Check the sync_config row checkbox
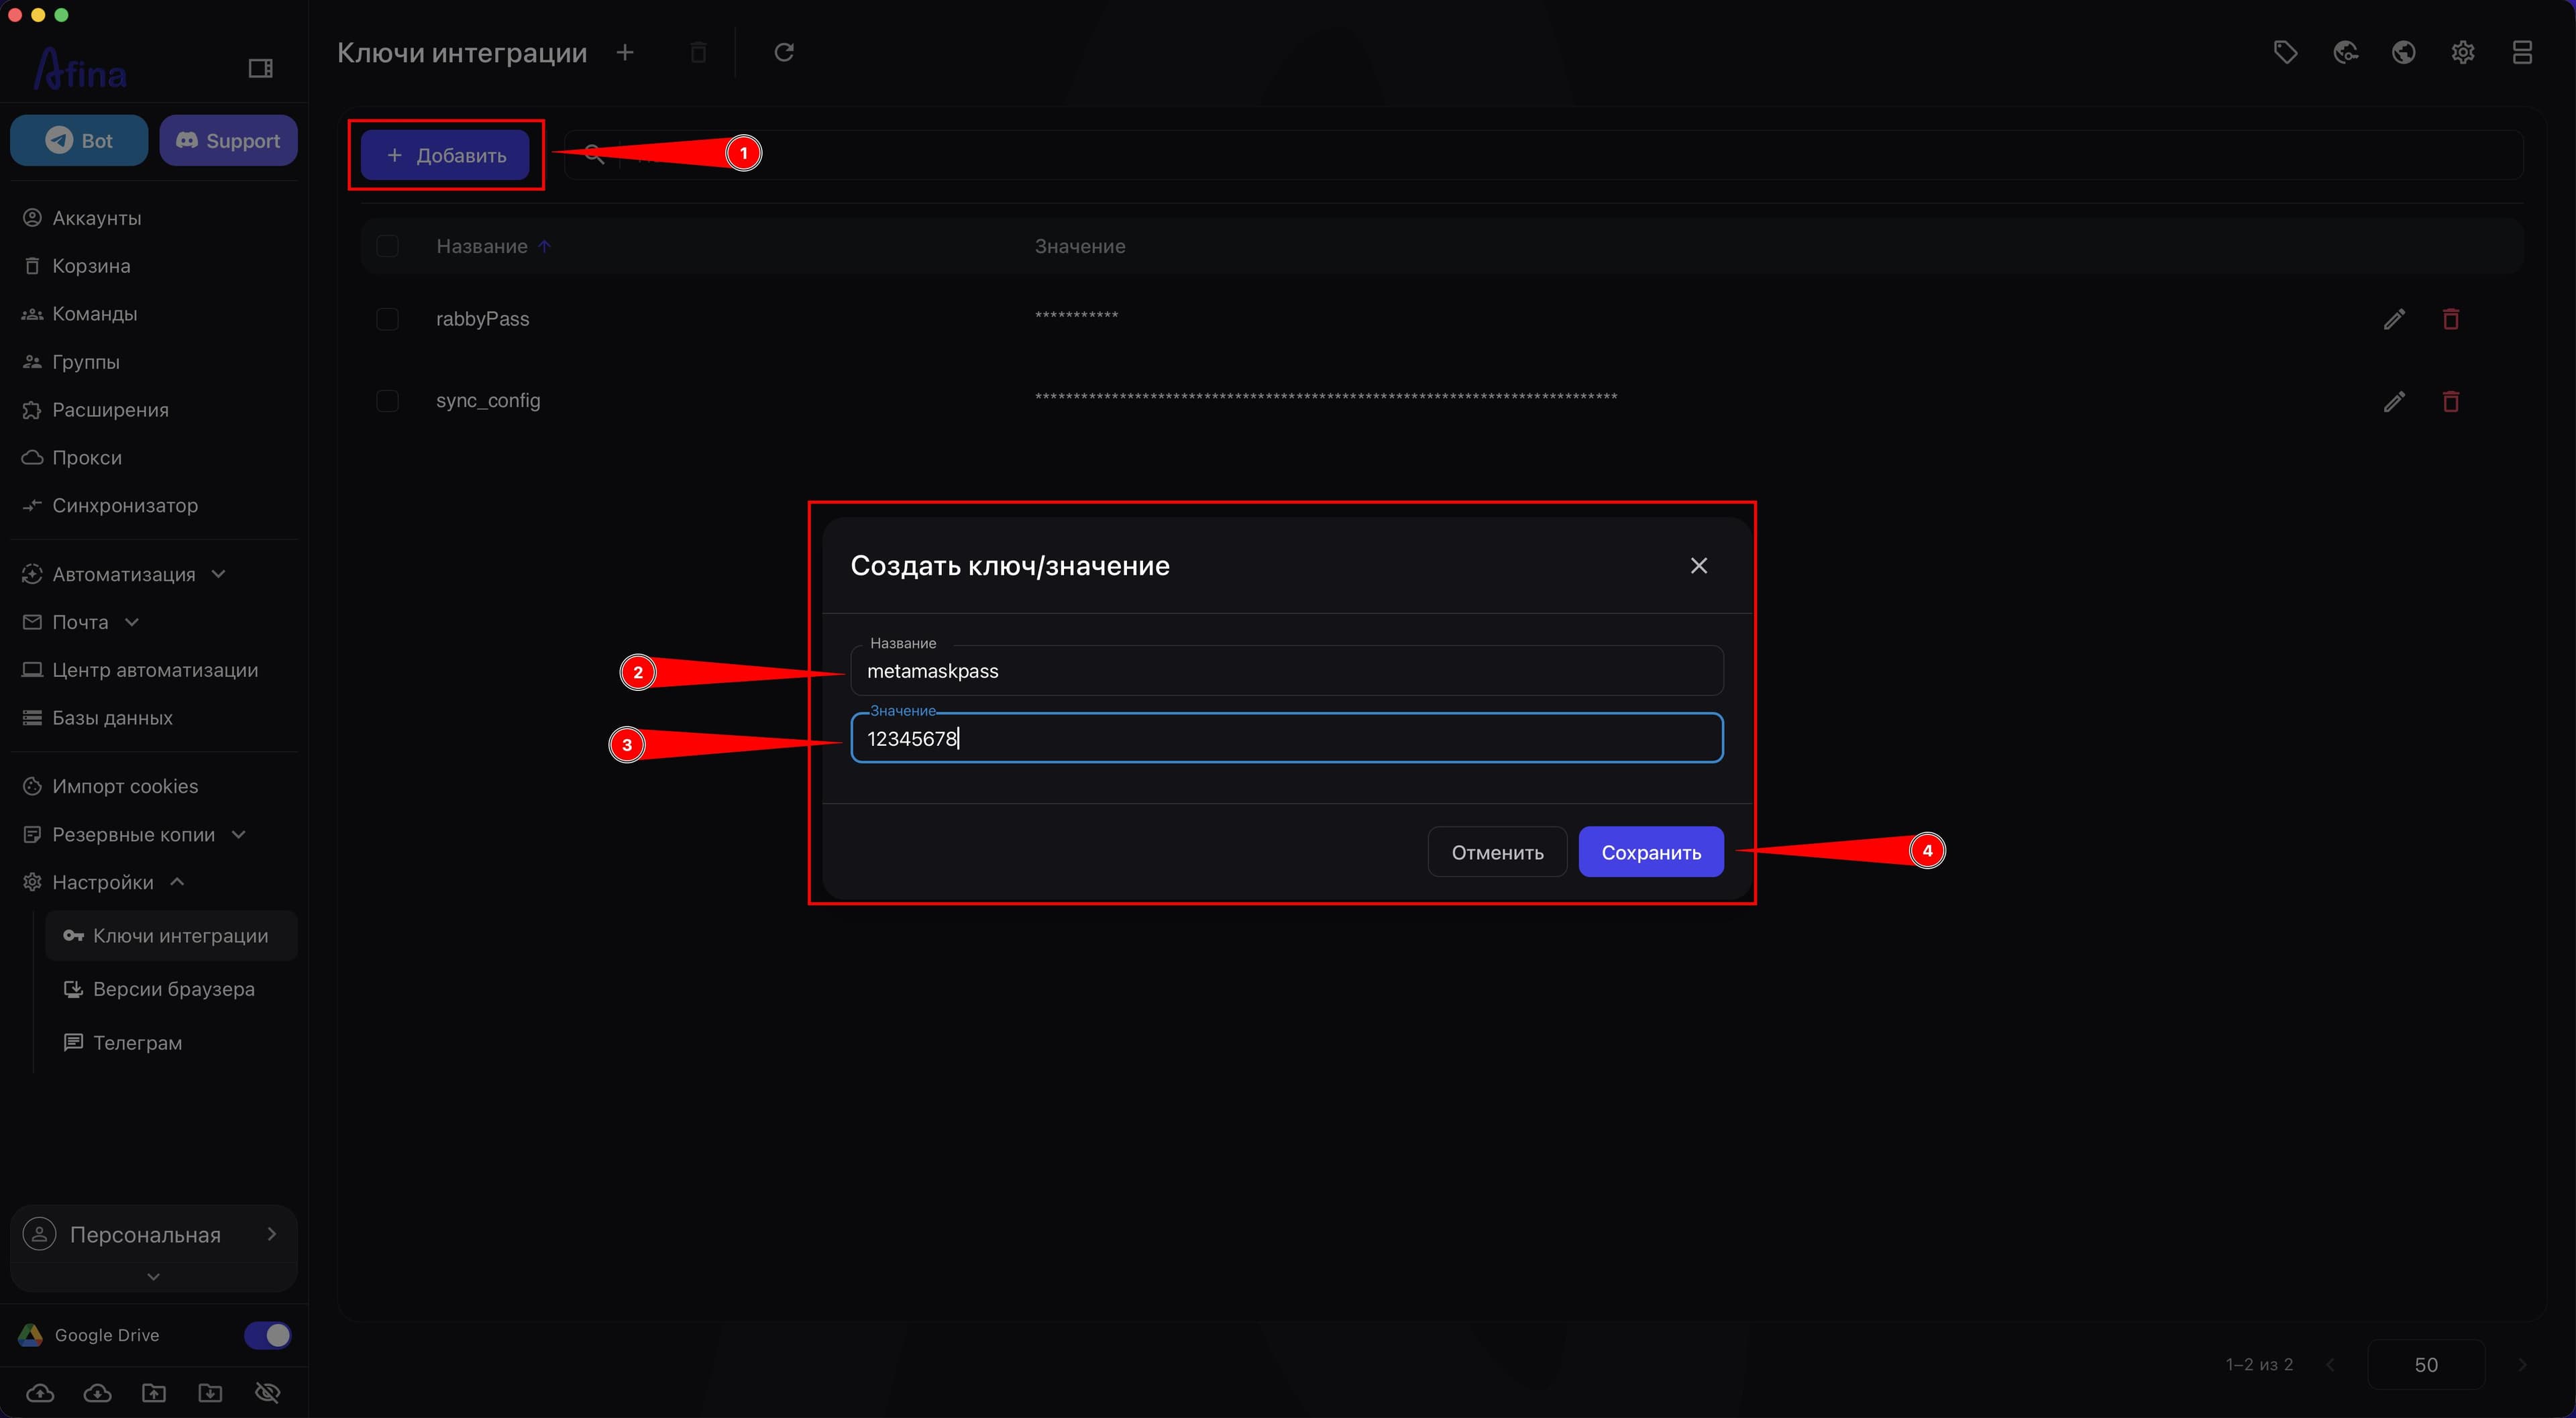This screenshot has height=1418, width=2576. pyautogui.click(x=387, y=401)
